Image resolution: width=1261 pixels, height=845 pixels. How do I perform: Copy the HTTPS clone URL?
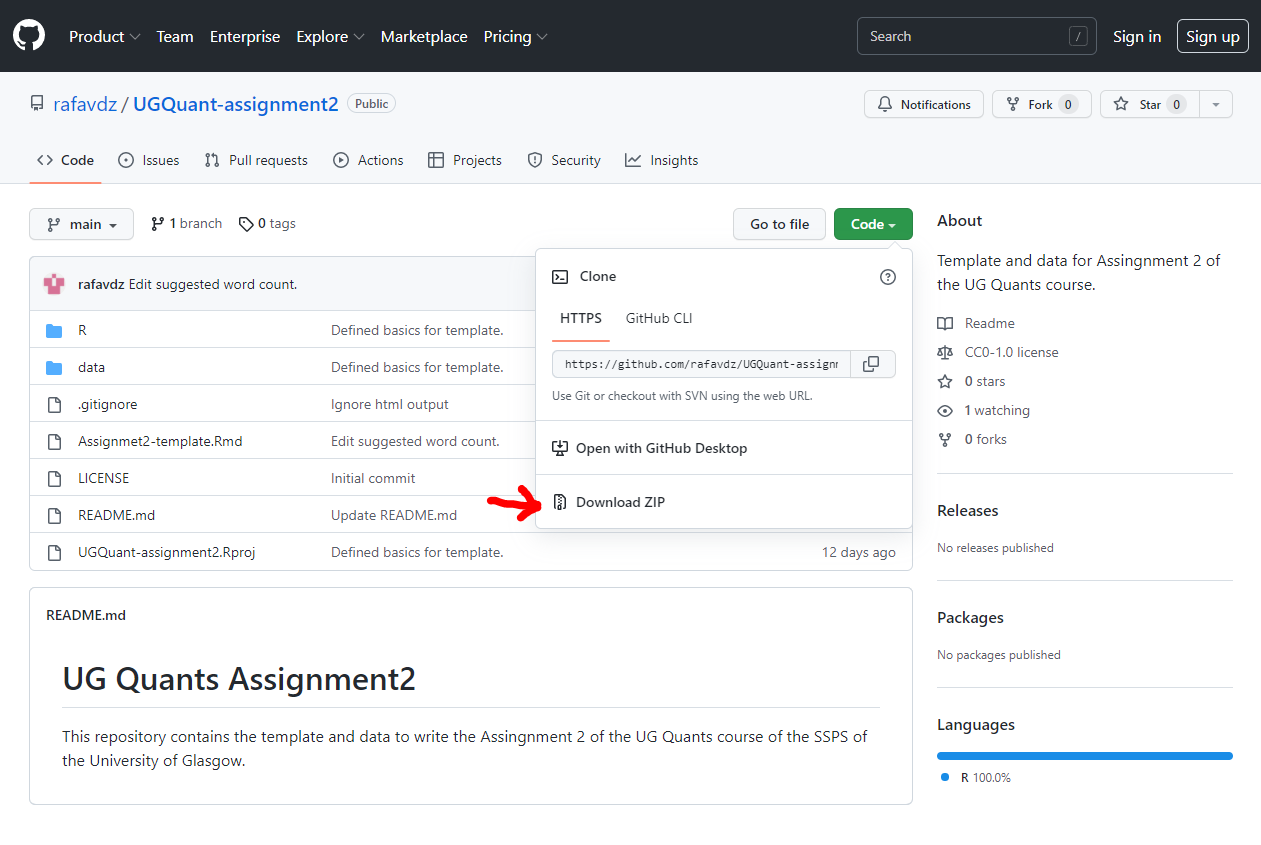click(x=871, y=364)
